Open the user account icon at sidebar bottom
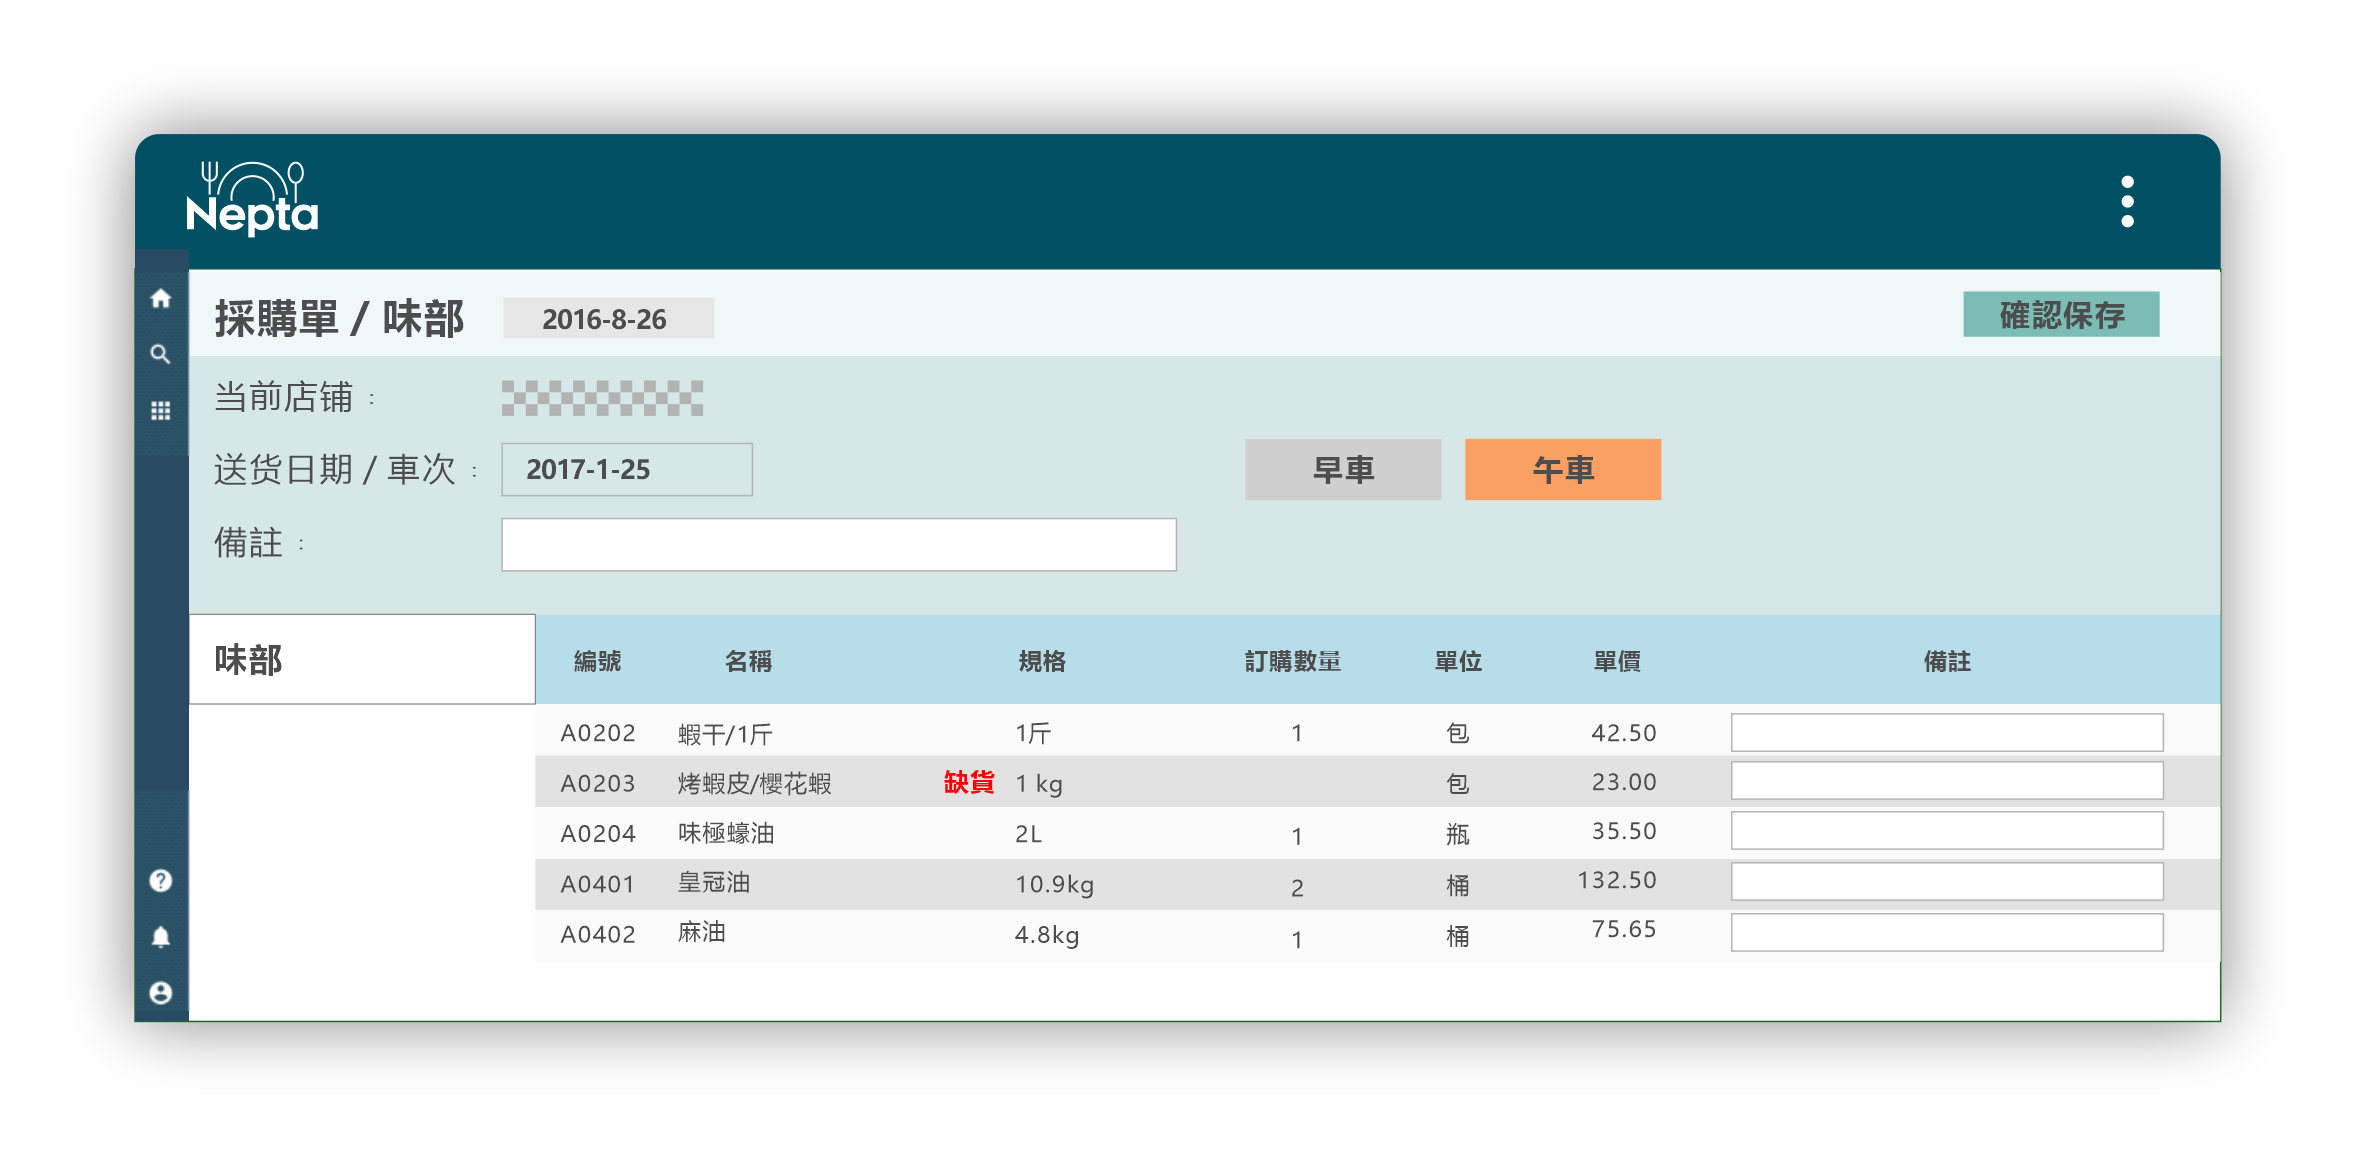The height and width of the screenshot is (1156, 2355). [x=161, y=993]
